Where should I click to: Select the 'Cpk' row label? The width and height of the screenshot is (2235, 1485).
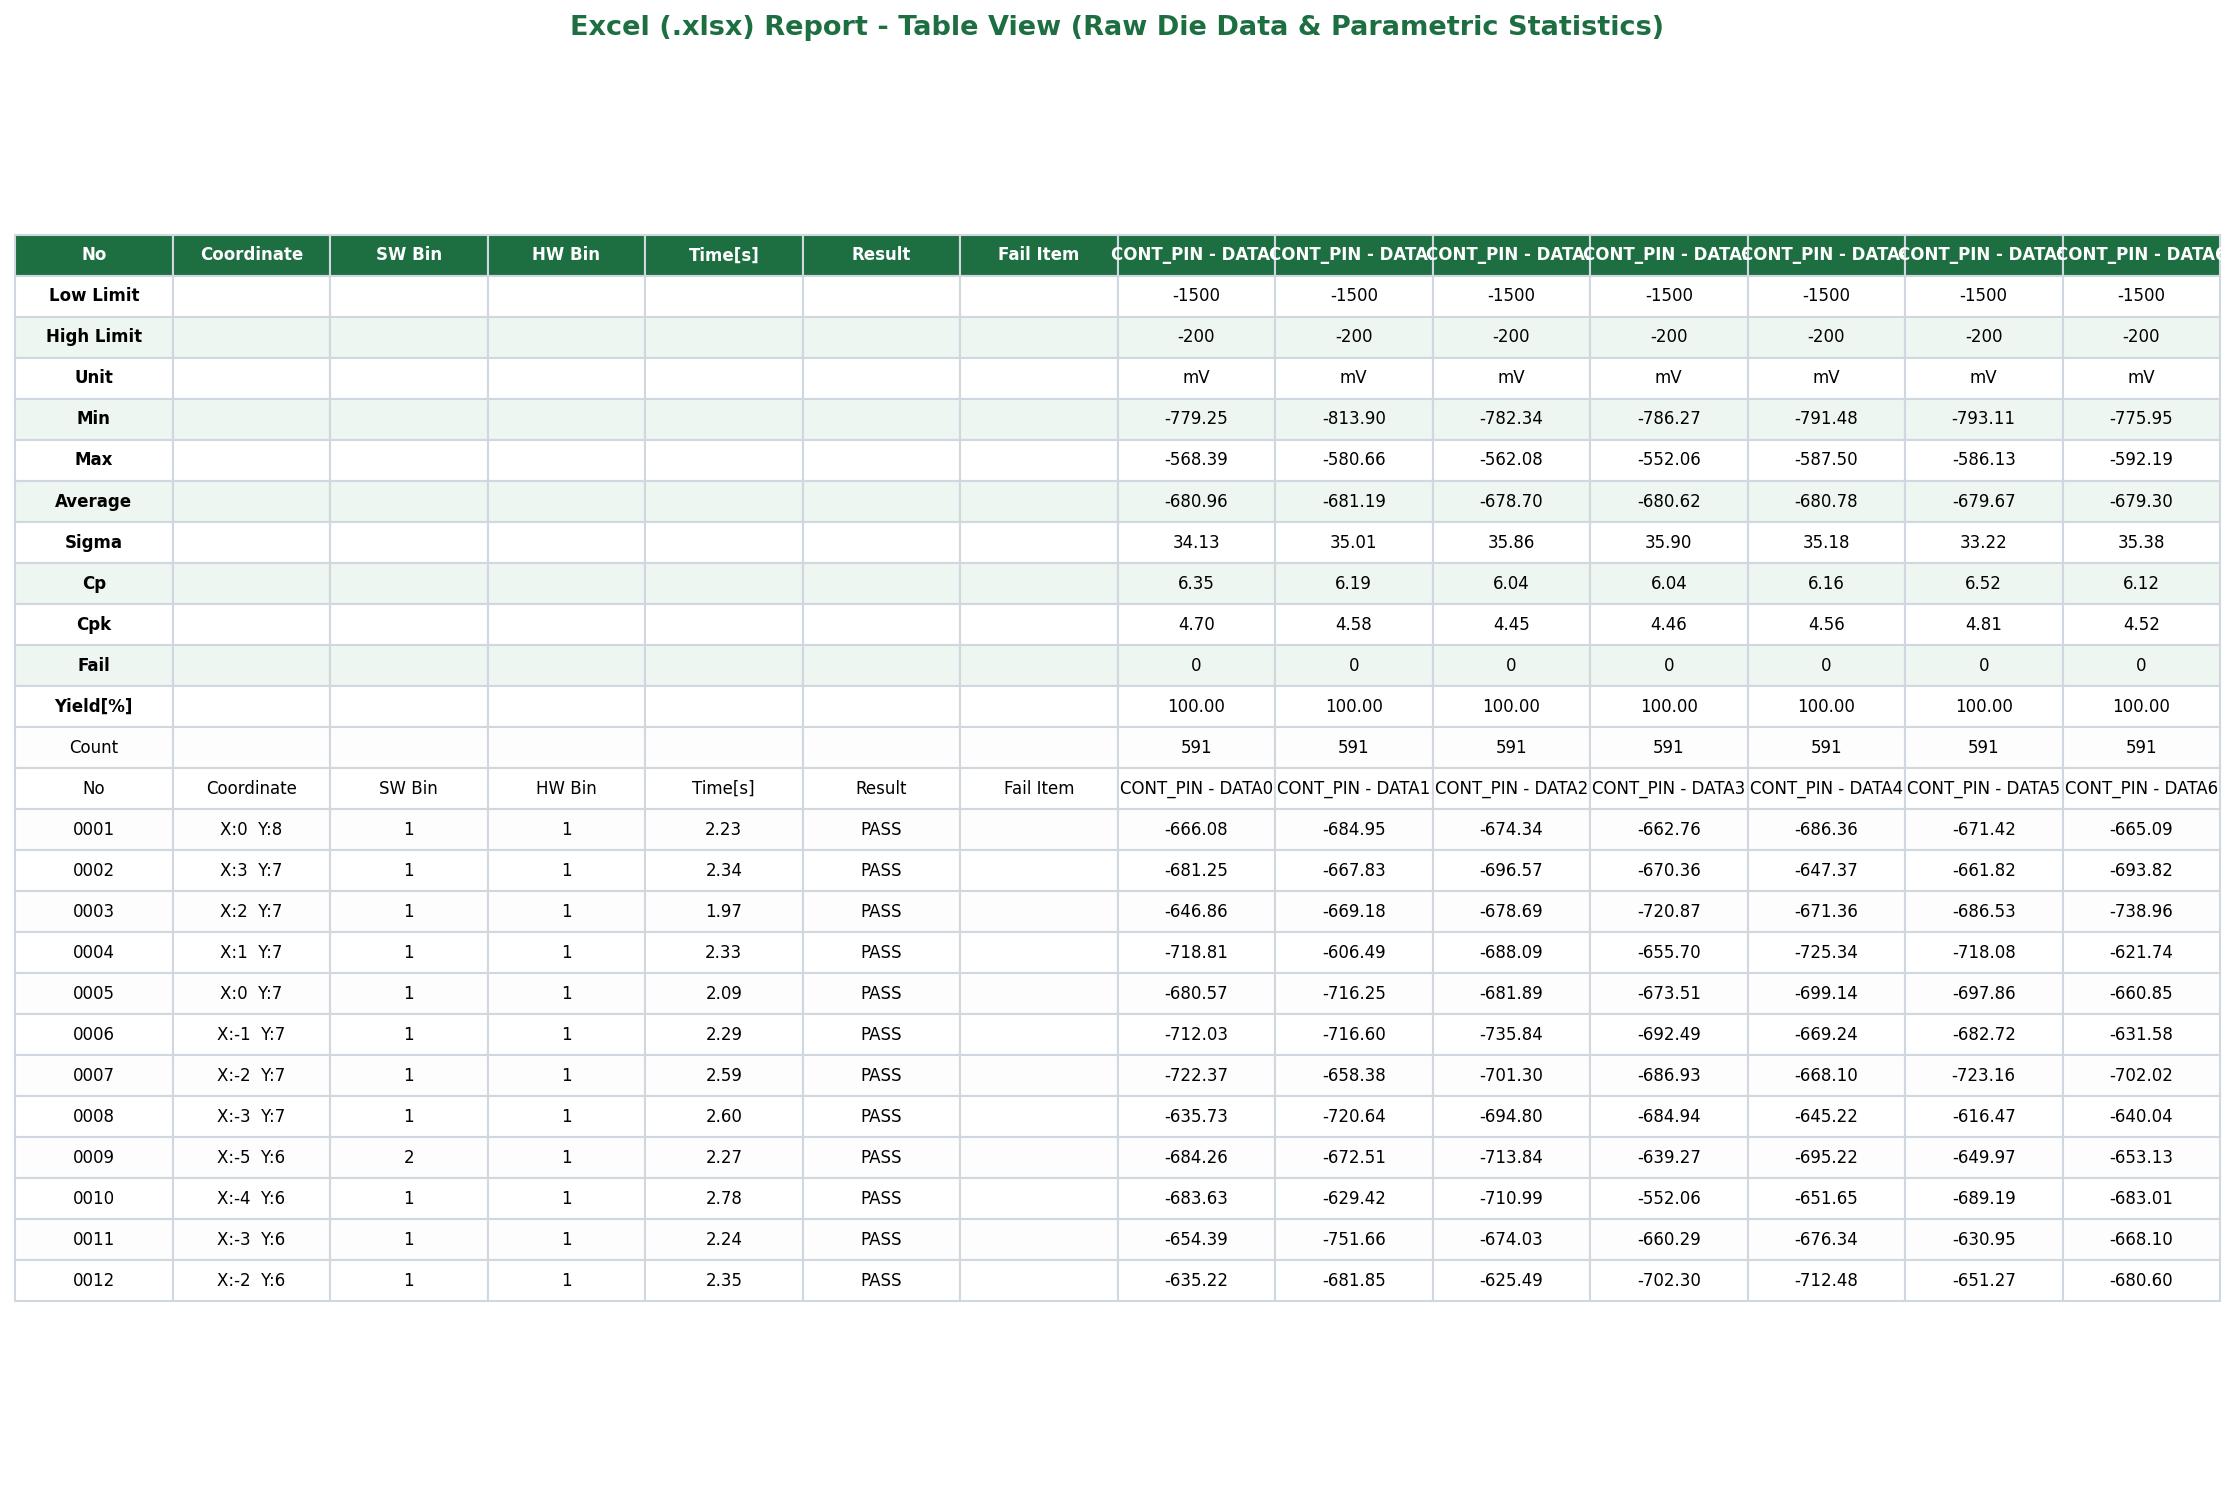coord(94,624)
